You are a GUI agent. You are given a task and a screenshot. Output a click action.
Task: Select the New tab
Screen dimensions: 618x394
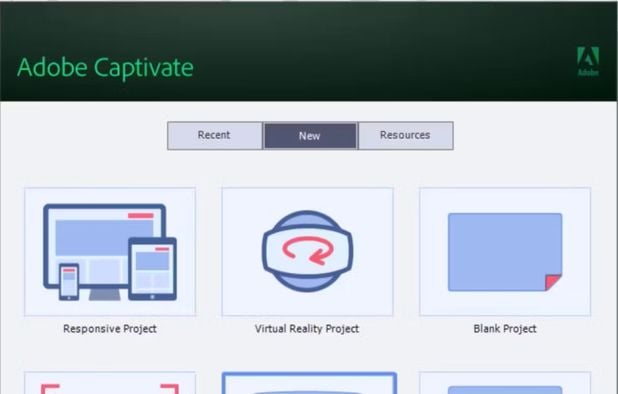310,136
